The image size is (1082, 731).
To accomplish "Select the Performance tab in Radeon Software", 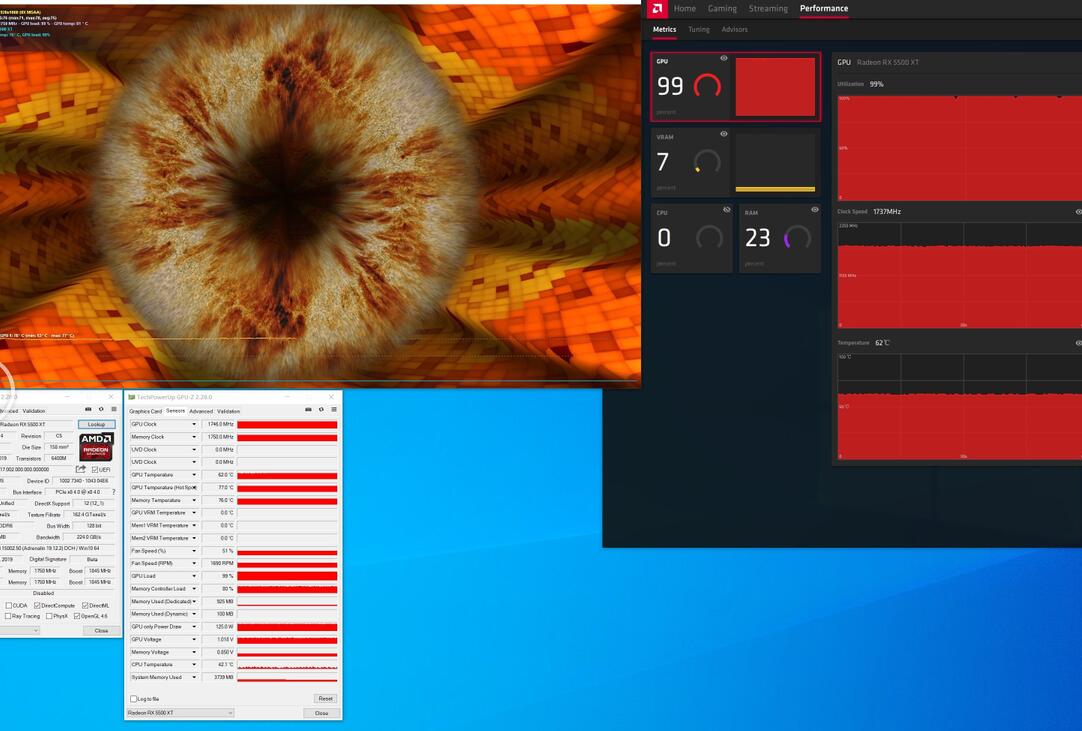I will tap(824, 8).
